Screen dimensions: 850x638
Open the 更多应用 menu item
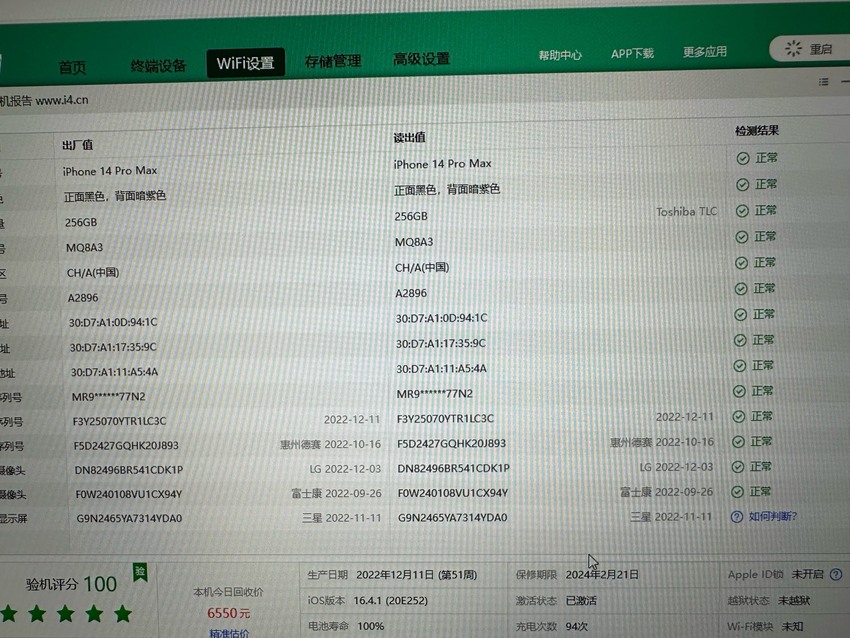coord(705,51)
